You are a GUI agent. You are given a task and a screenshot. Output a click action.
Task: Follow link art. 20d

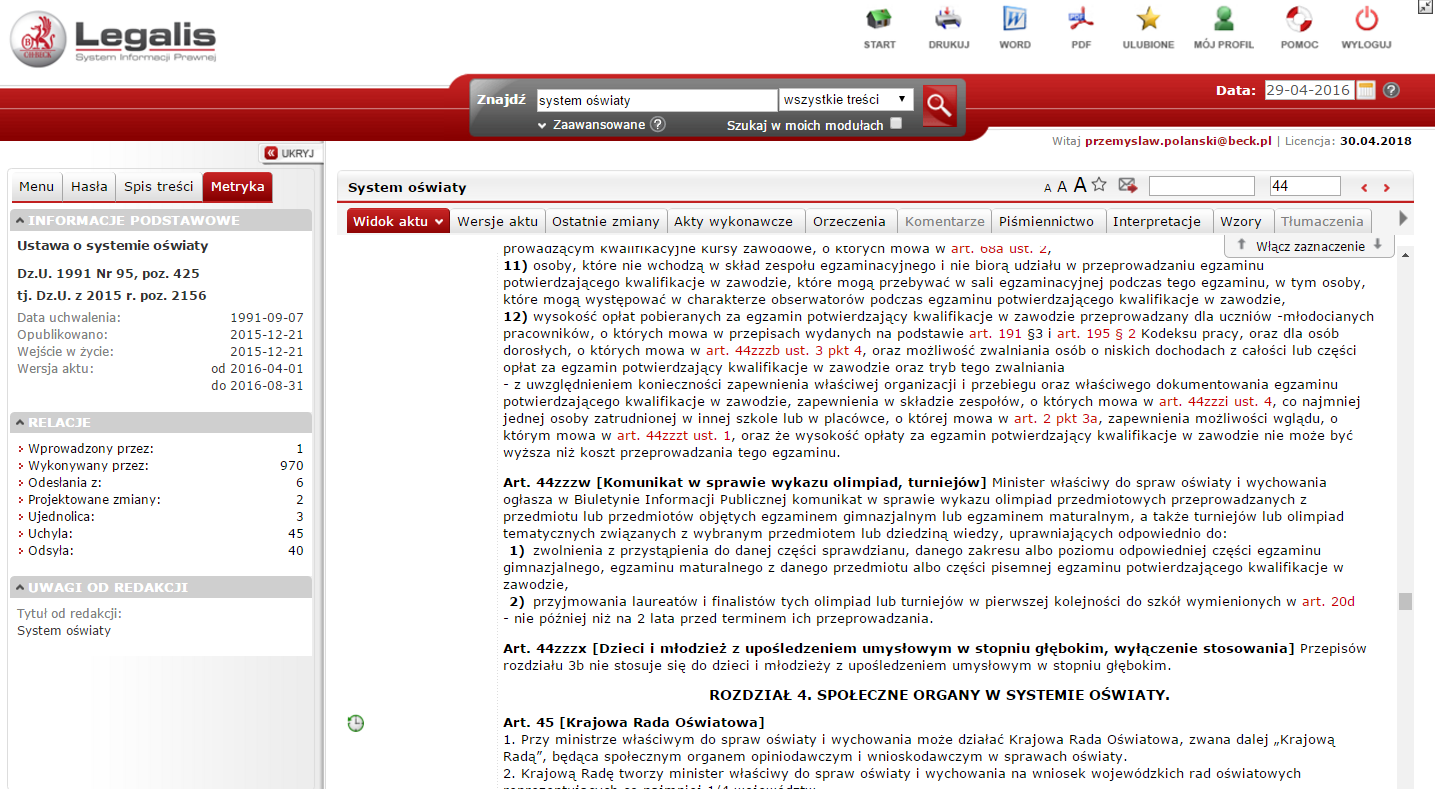click(x=1328, y=602)
